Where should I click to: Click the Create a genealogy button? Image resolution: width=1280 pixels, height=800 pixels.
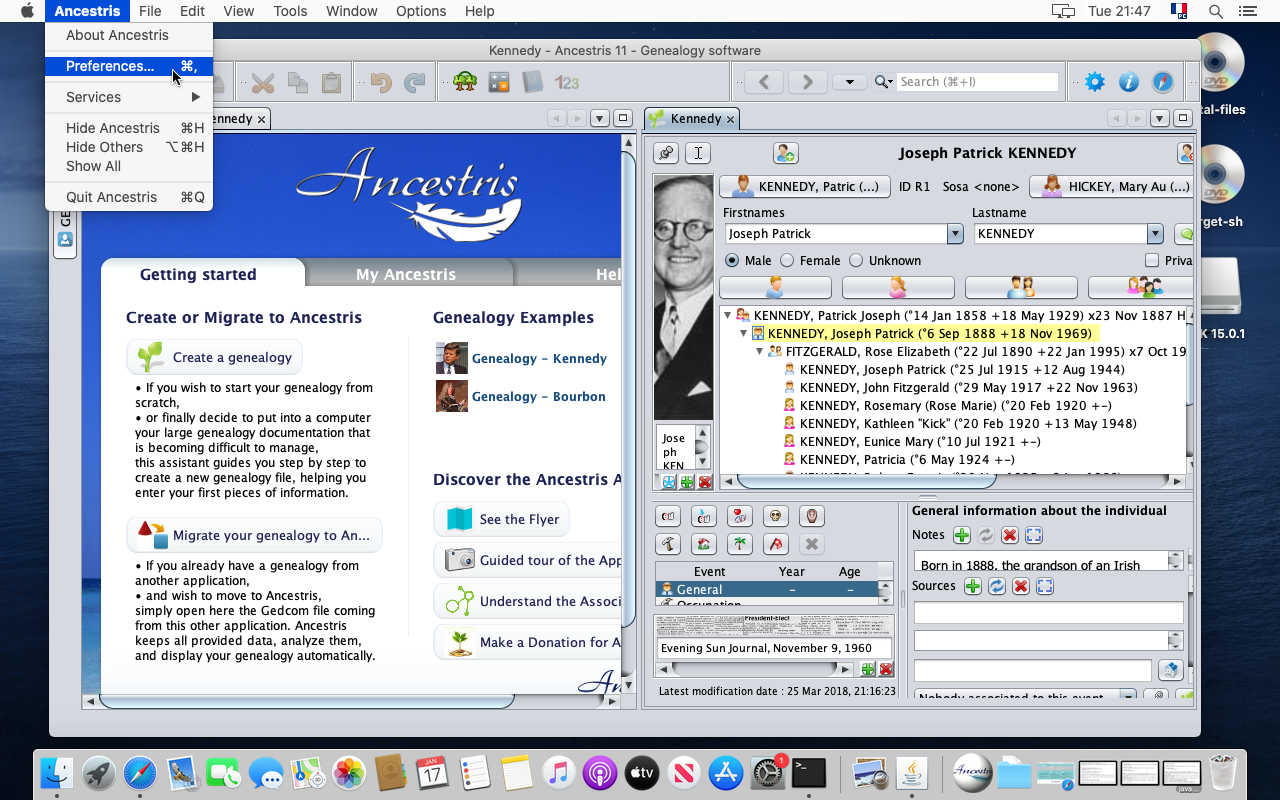pyautogui.click(x=215, y=357)
